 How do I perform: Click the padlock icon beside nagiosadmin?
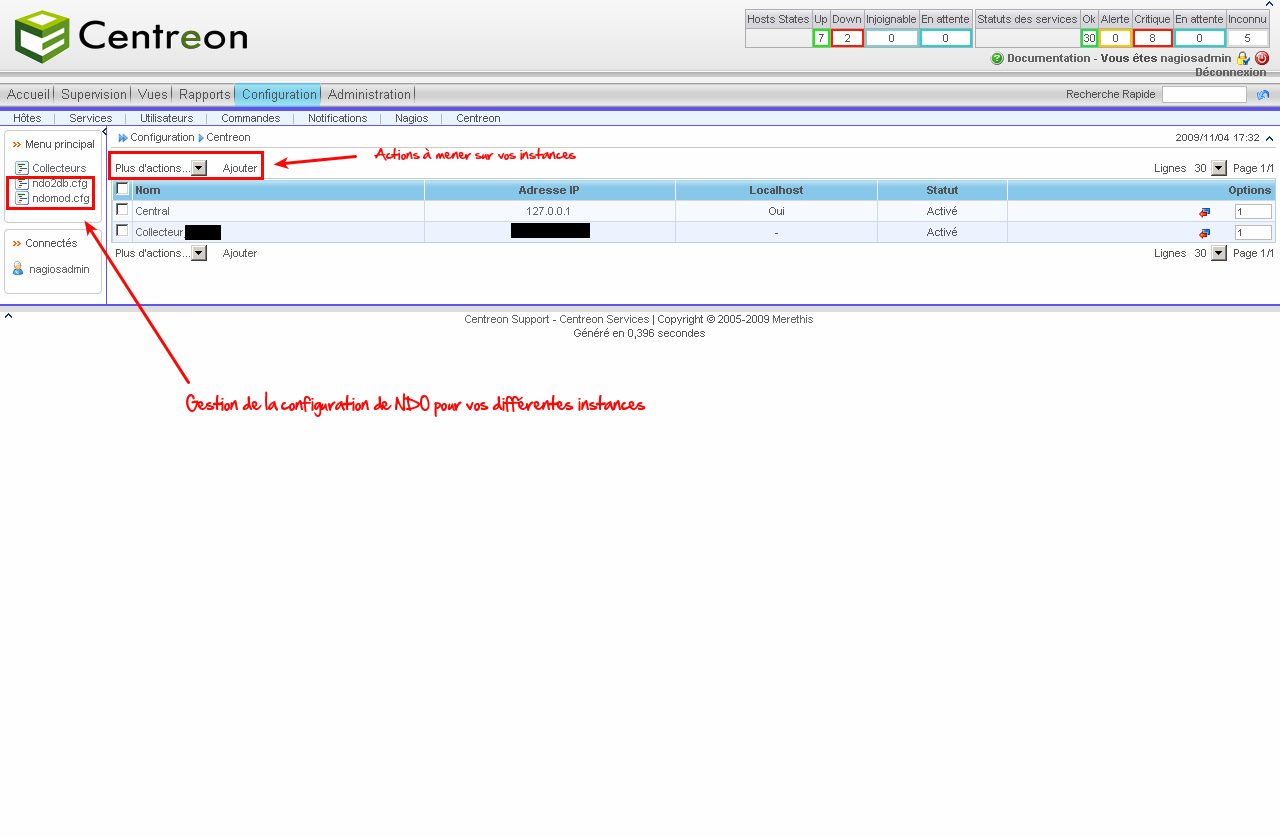pos(1243,59)
